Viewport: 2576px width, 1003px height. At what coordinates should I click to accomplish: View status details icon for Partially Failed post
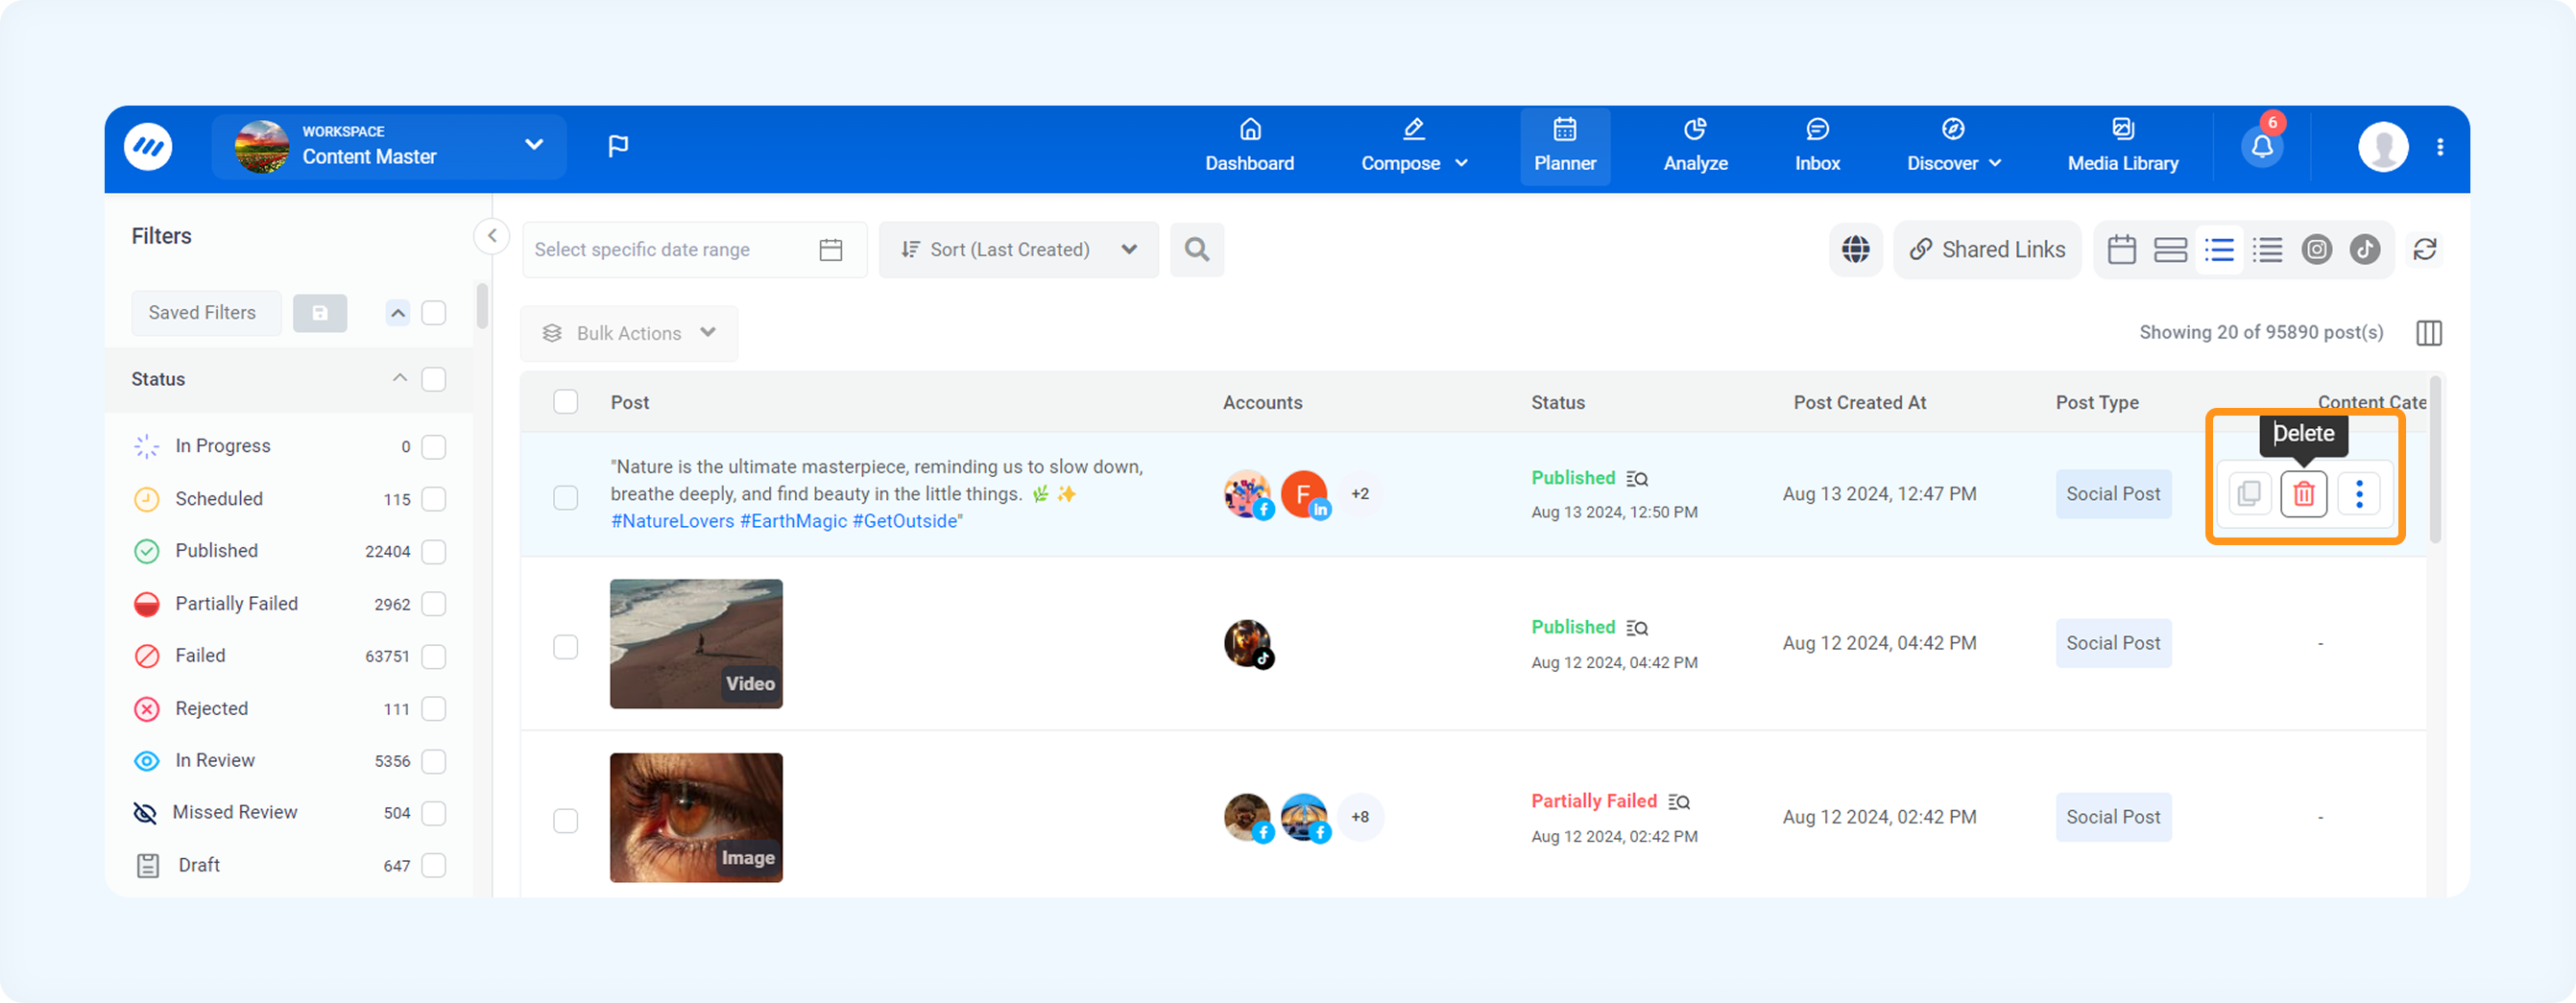click(1679, 802)
